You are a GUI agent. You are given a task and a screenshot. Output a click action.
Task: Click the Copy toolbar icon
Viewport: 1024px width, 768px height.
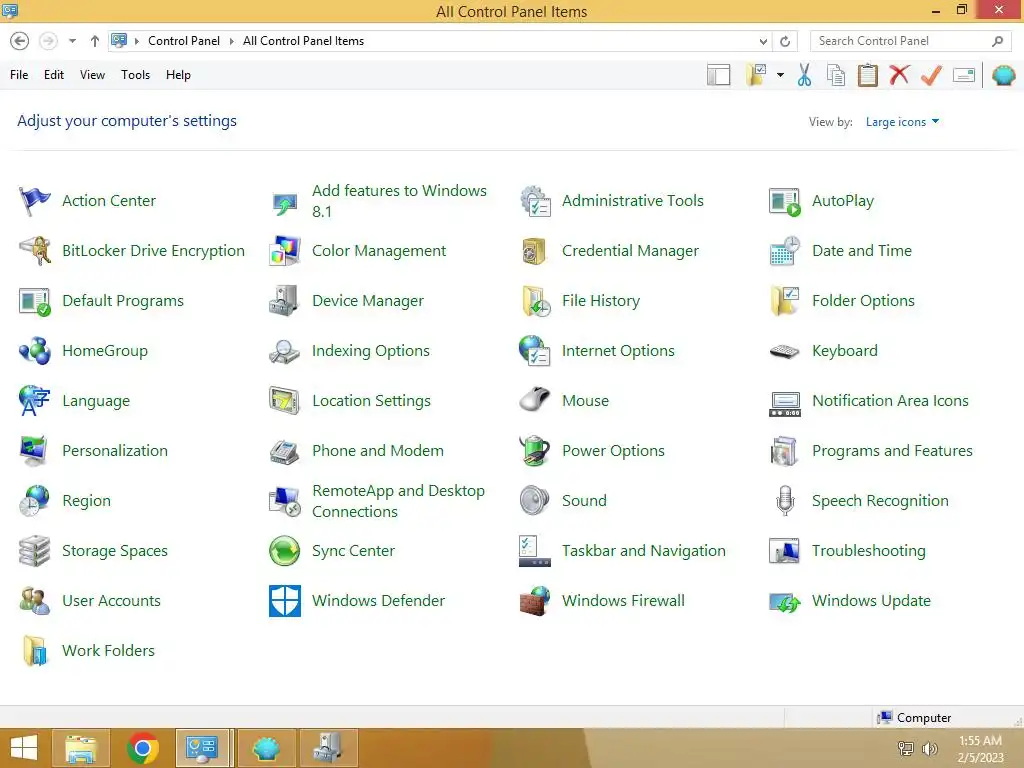836,75
